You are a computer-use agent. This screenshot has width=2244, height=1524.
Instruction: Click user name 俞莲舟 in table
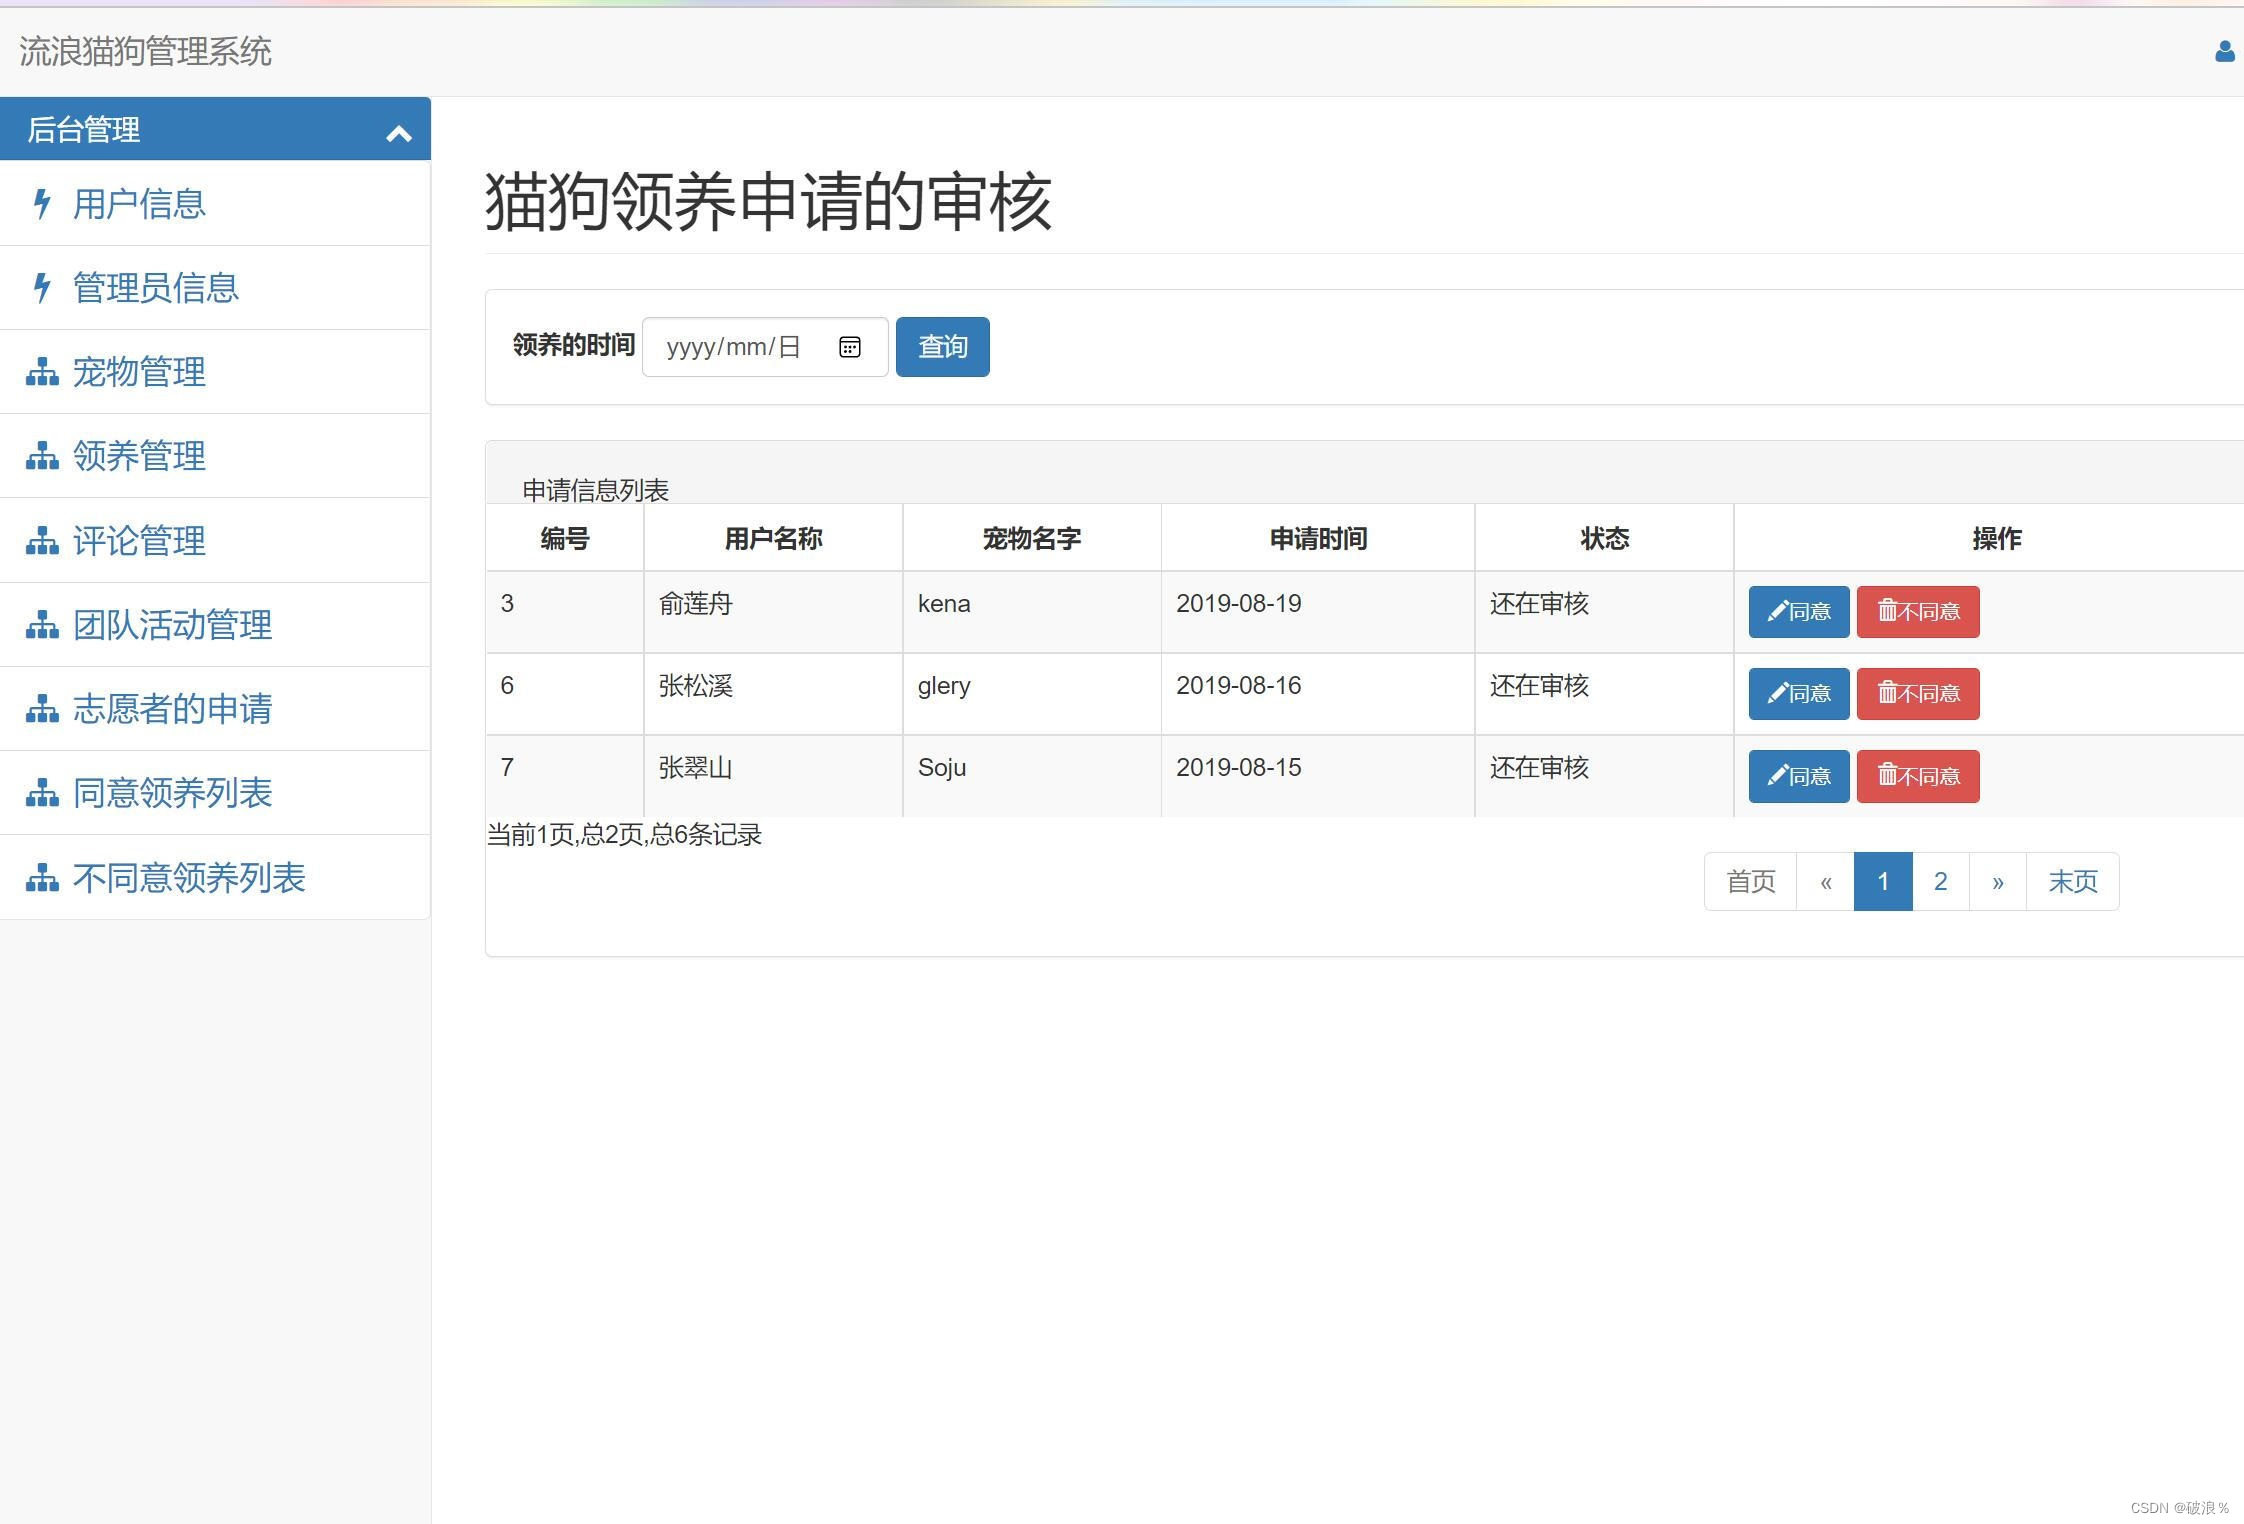coord(696,604)
